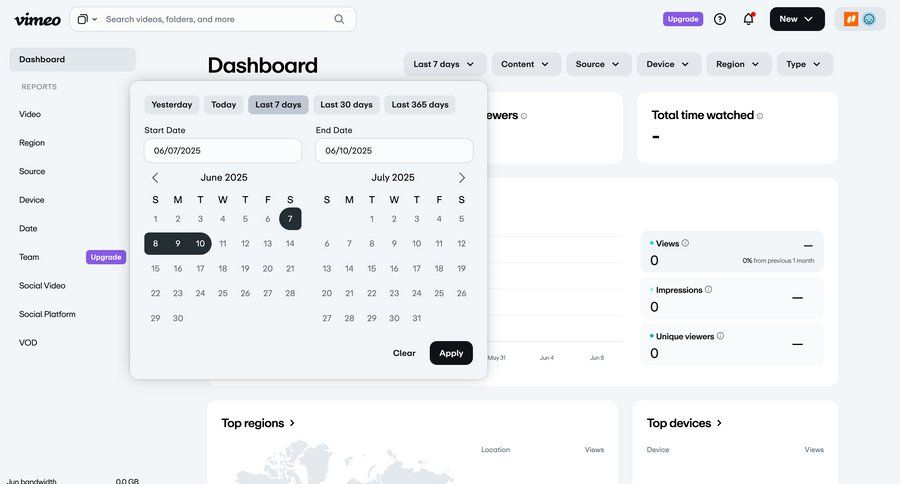
Task: Open the New dropdown button
Action: click(x=797, y=19)
